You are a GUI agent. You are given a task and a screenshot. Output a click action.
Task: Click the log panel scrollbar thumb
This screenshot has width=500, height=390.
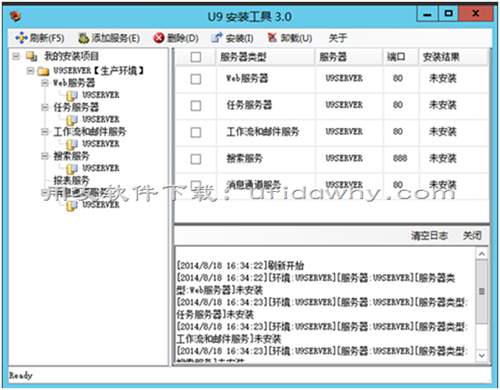tap(482, 292)
